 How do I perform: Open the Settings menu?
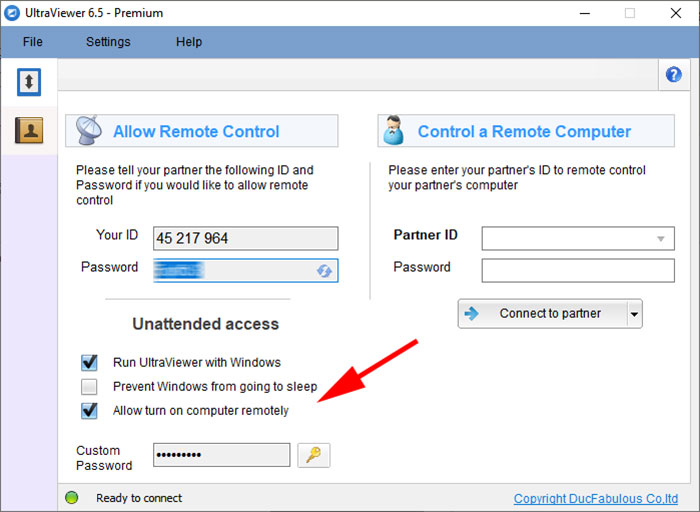(108, 42)
